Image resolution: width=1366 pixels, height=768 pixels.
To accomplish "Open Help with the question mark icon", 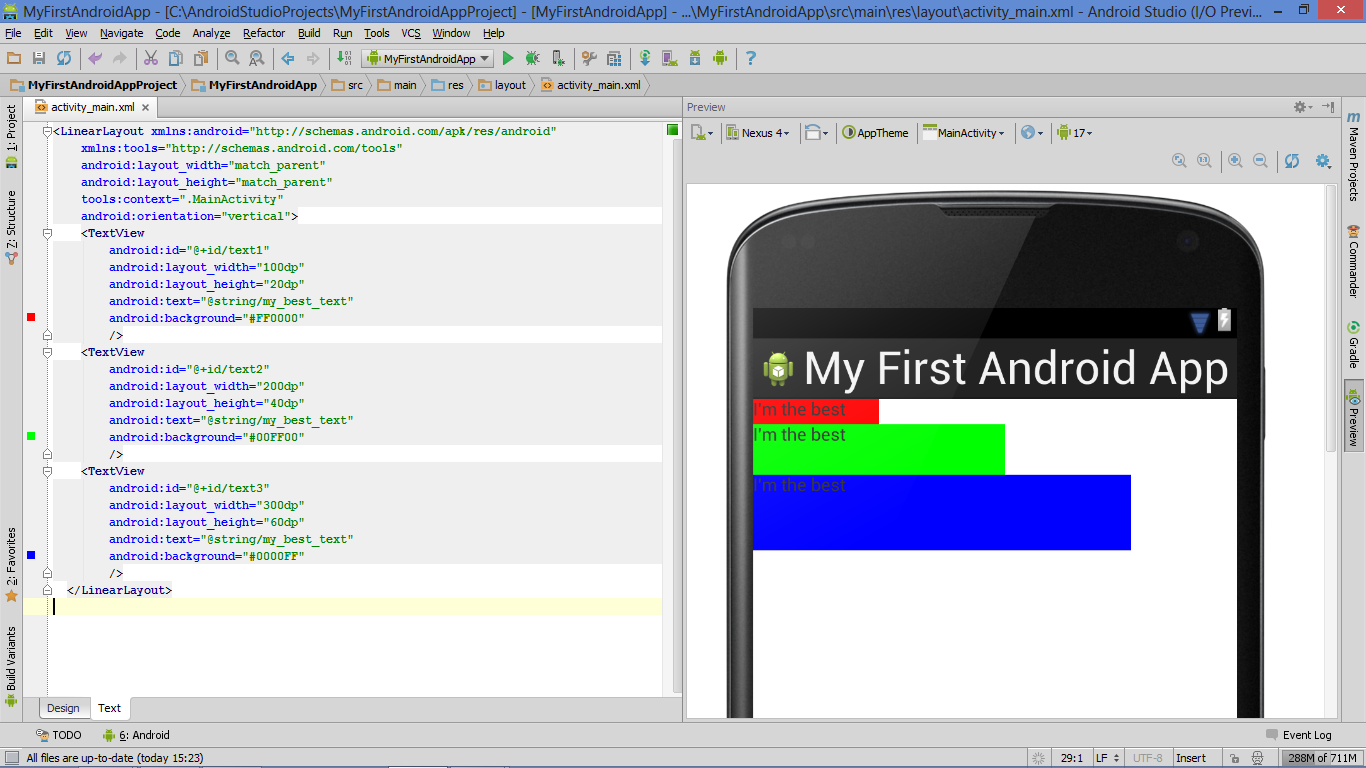I will 751,59.
